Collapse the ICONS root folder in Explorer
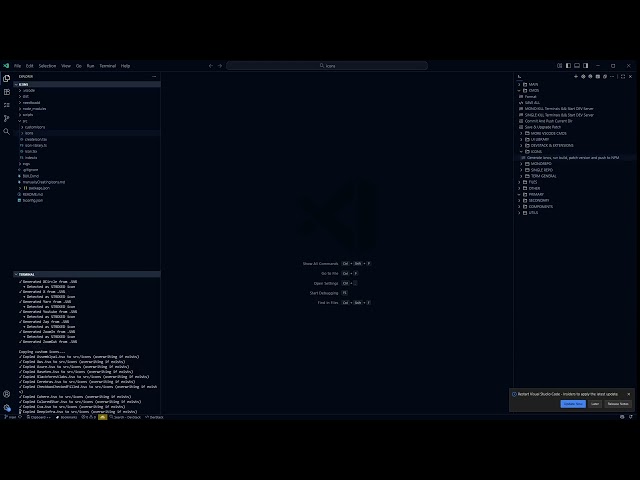 click(x=87, y=84)
